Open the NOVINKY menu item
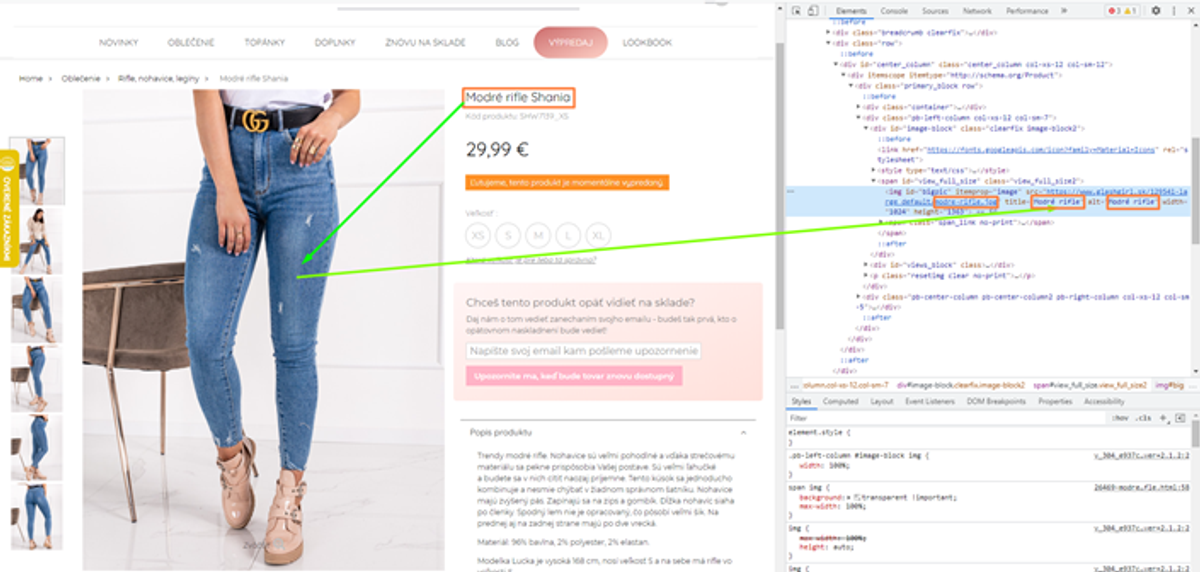This screenshot has height=572, width=1200. click(x=118, y=43)
